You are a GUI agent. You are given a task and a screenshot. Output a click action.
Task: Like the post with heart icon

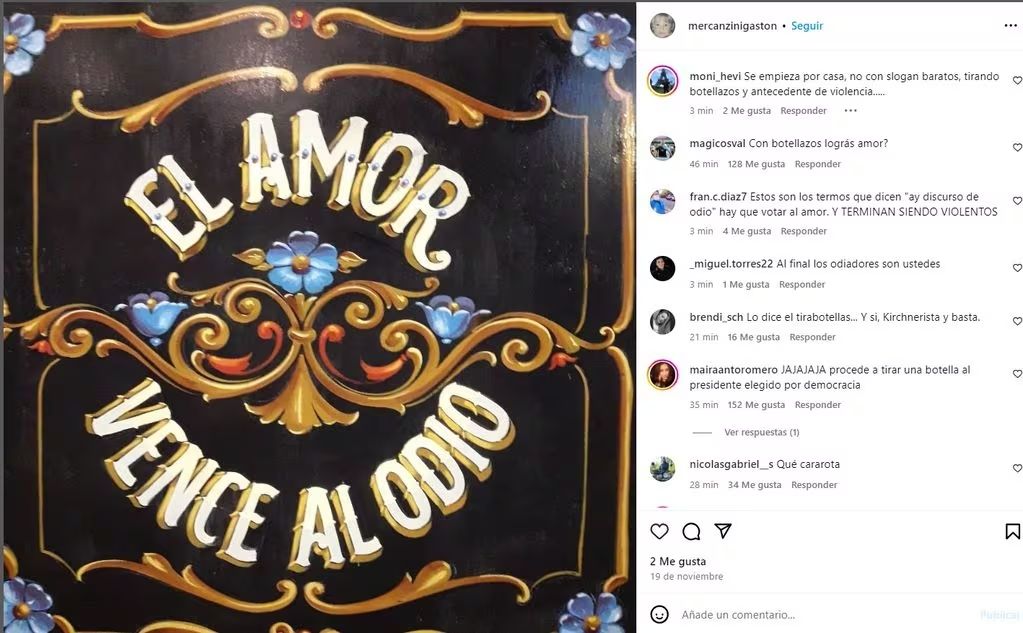tap(660, 531)
